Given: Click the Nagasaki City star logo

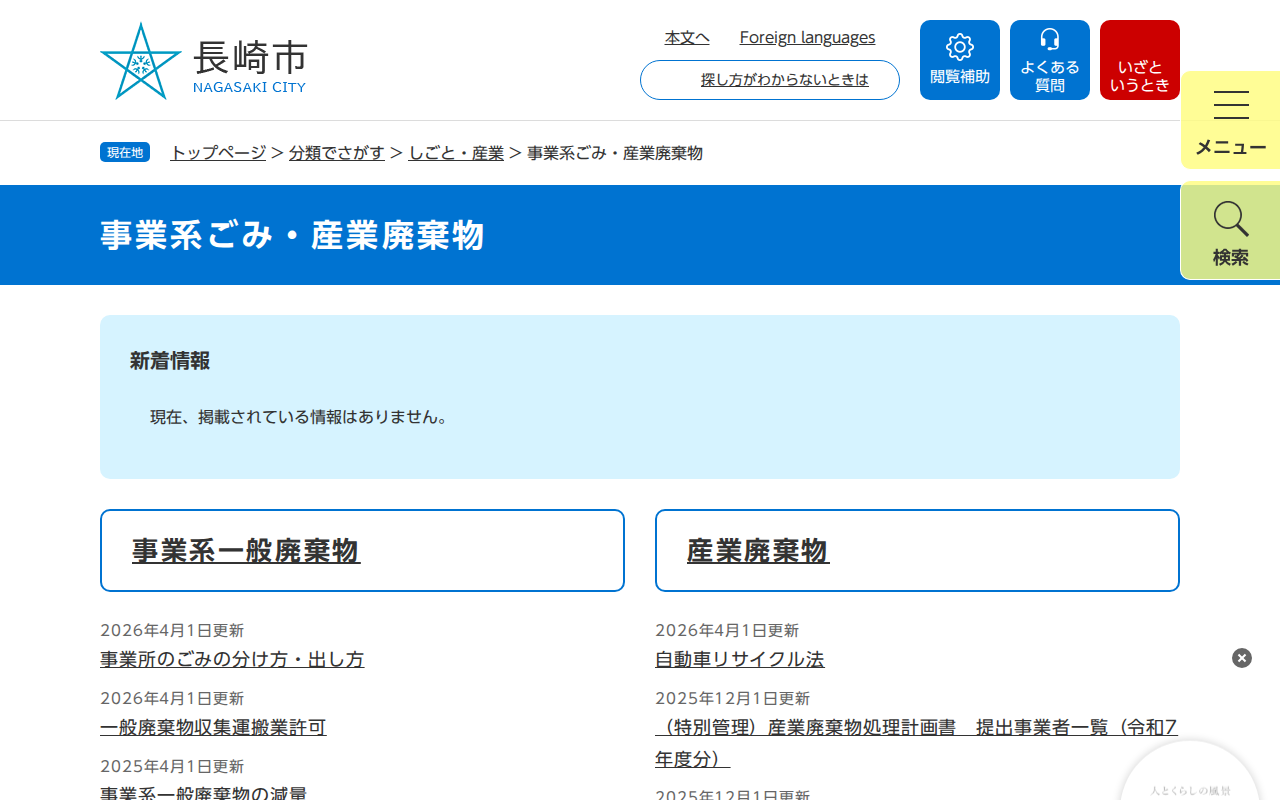Looking at the screenshot, I should [140, 60].
